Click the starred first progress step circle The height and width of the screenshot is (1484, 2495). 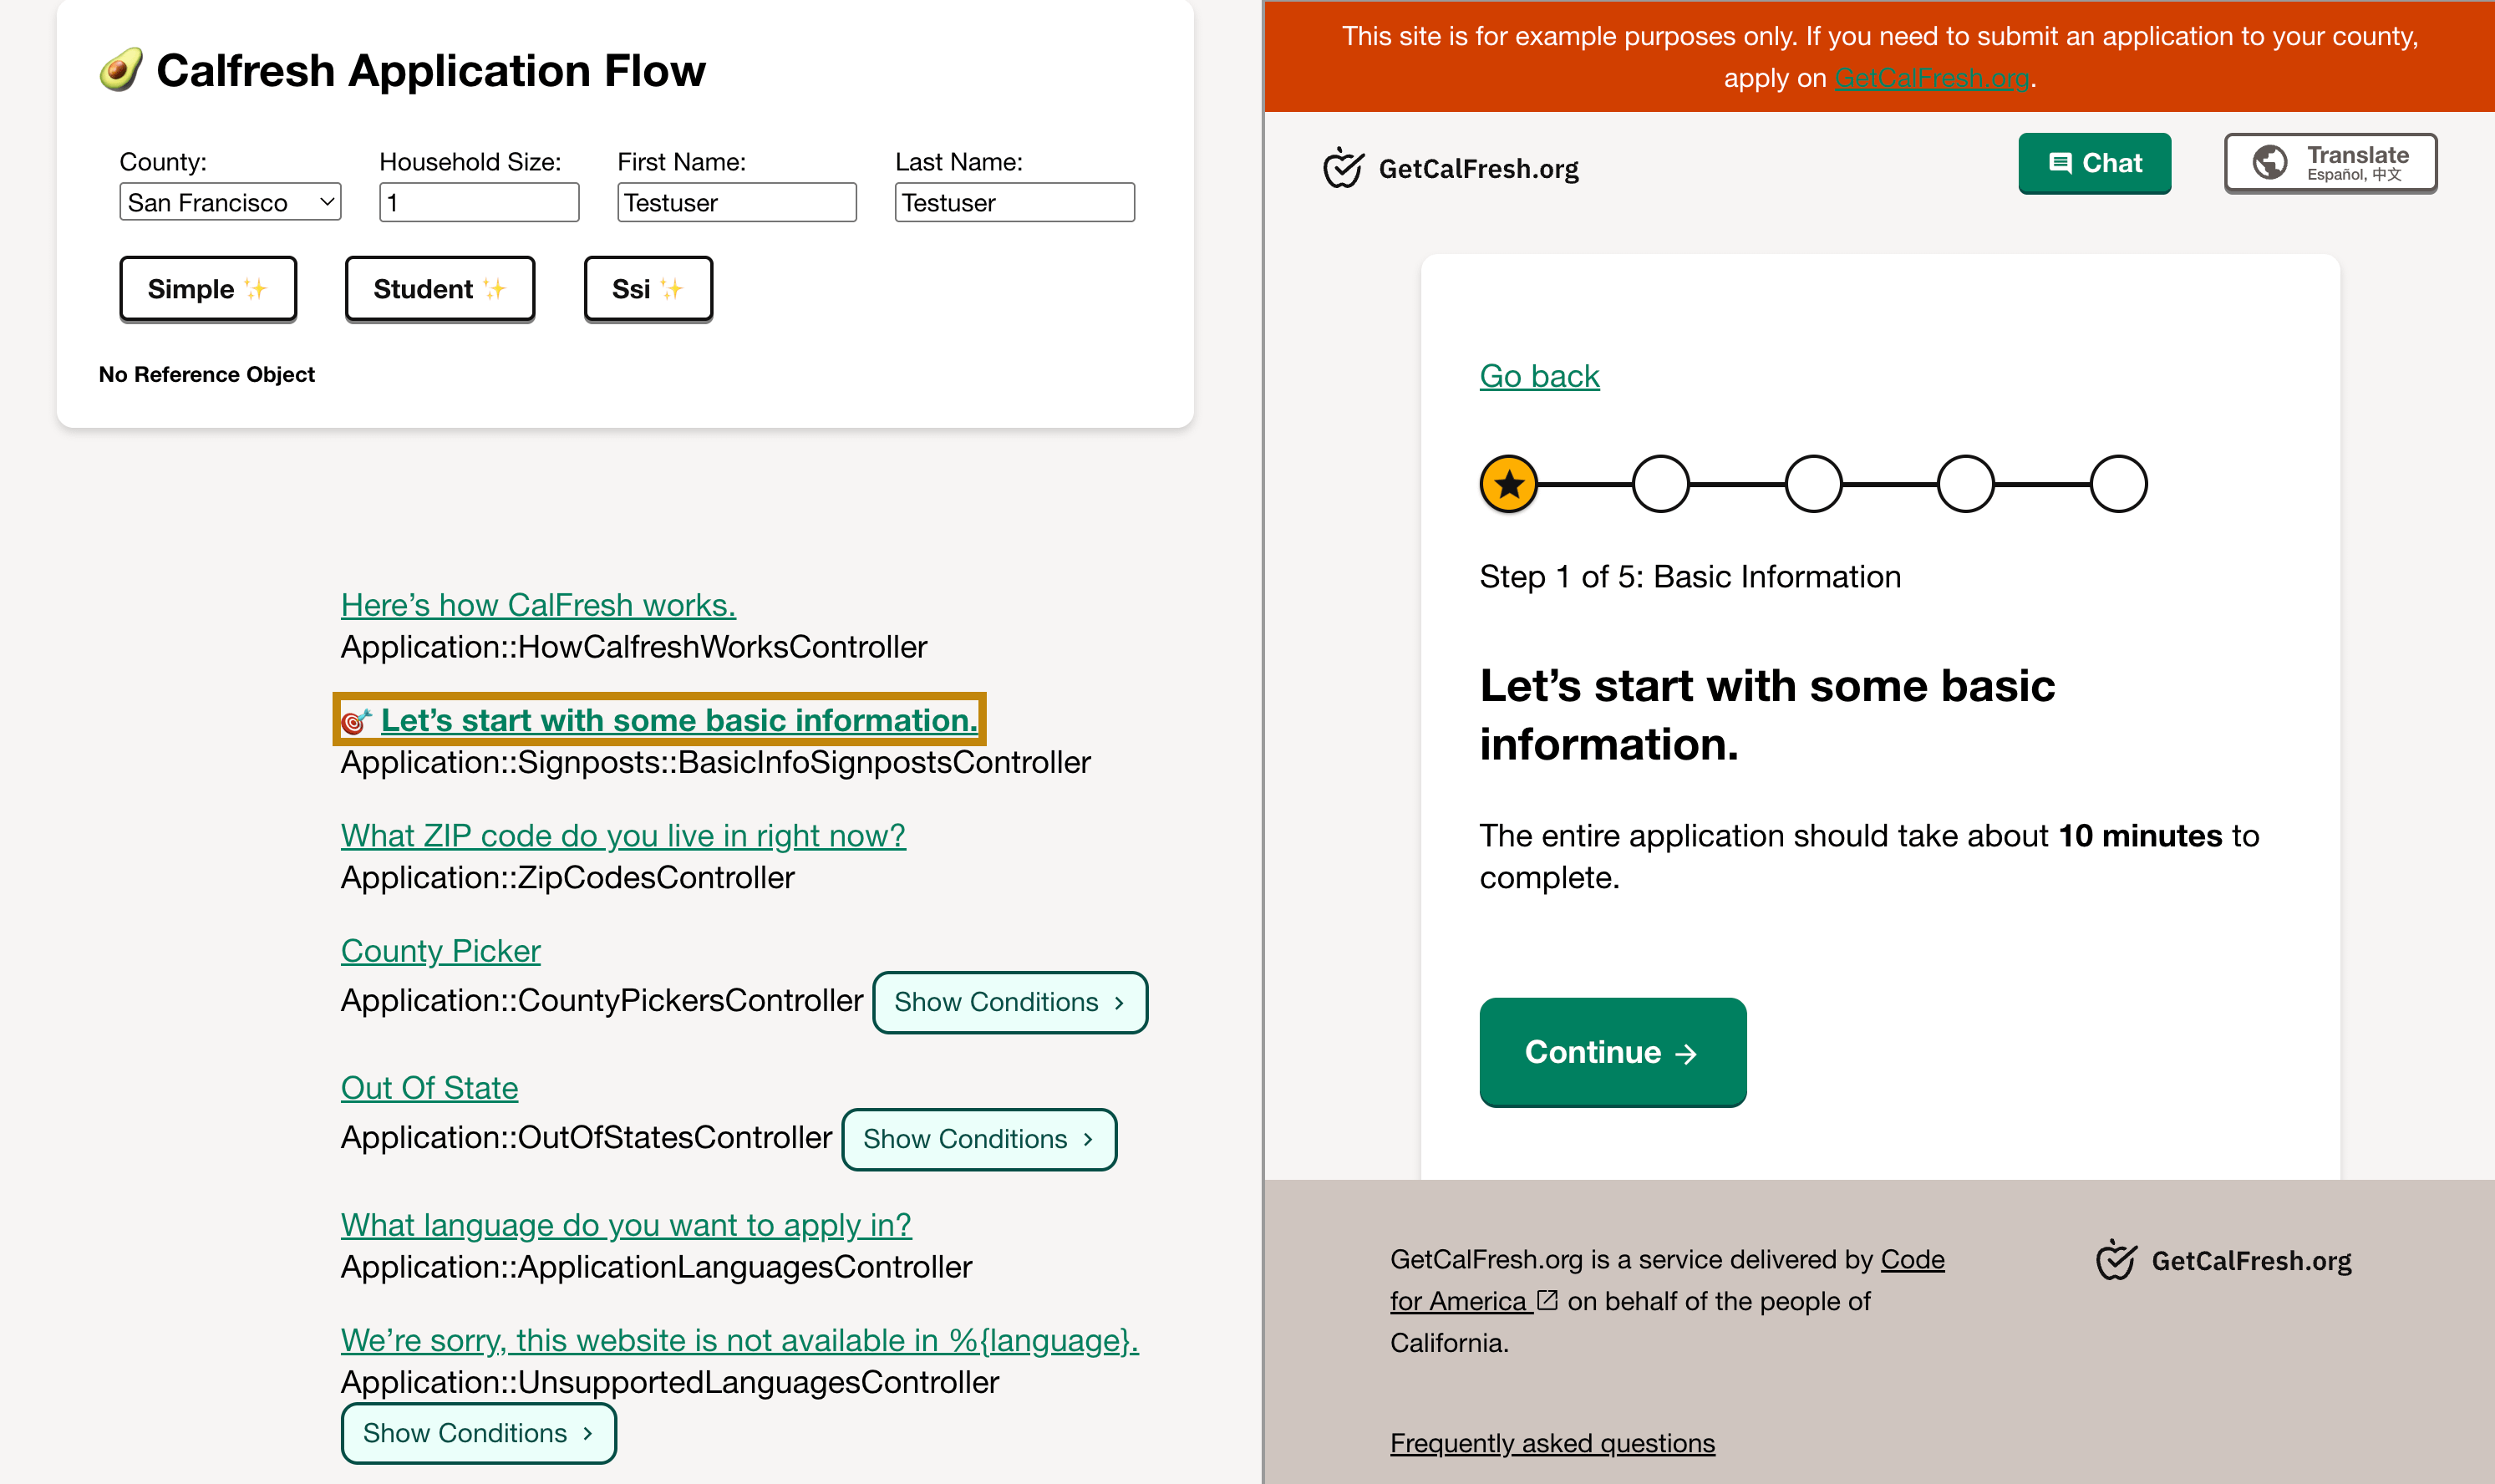(1508, 484)
